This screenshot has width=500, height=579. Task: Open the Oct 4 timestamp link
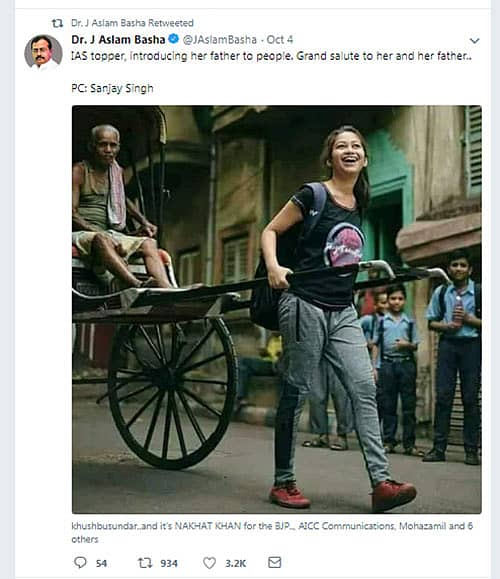pyautogui.click(x=280, y=40)
